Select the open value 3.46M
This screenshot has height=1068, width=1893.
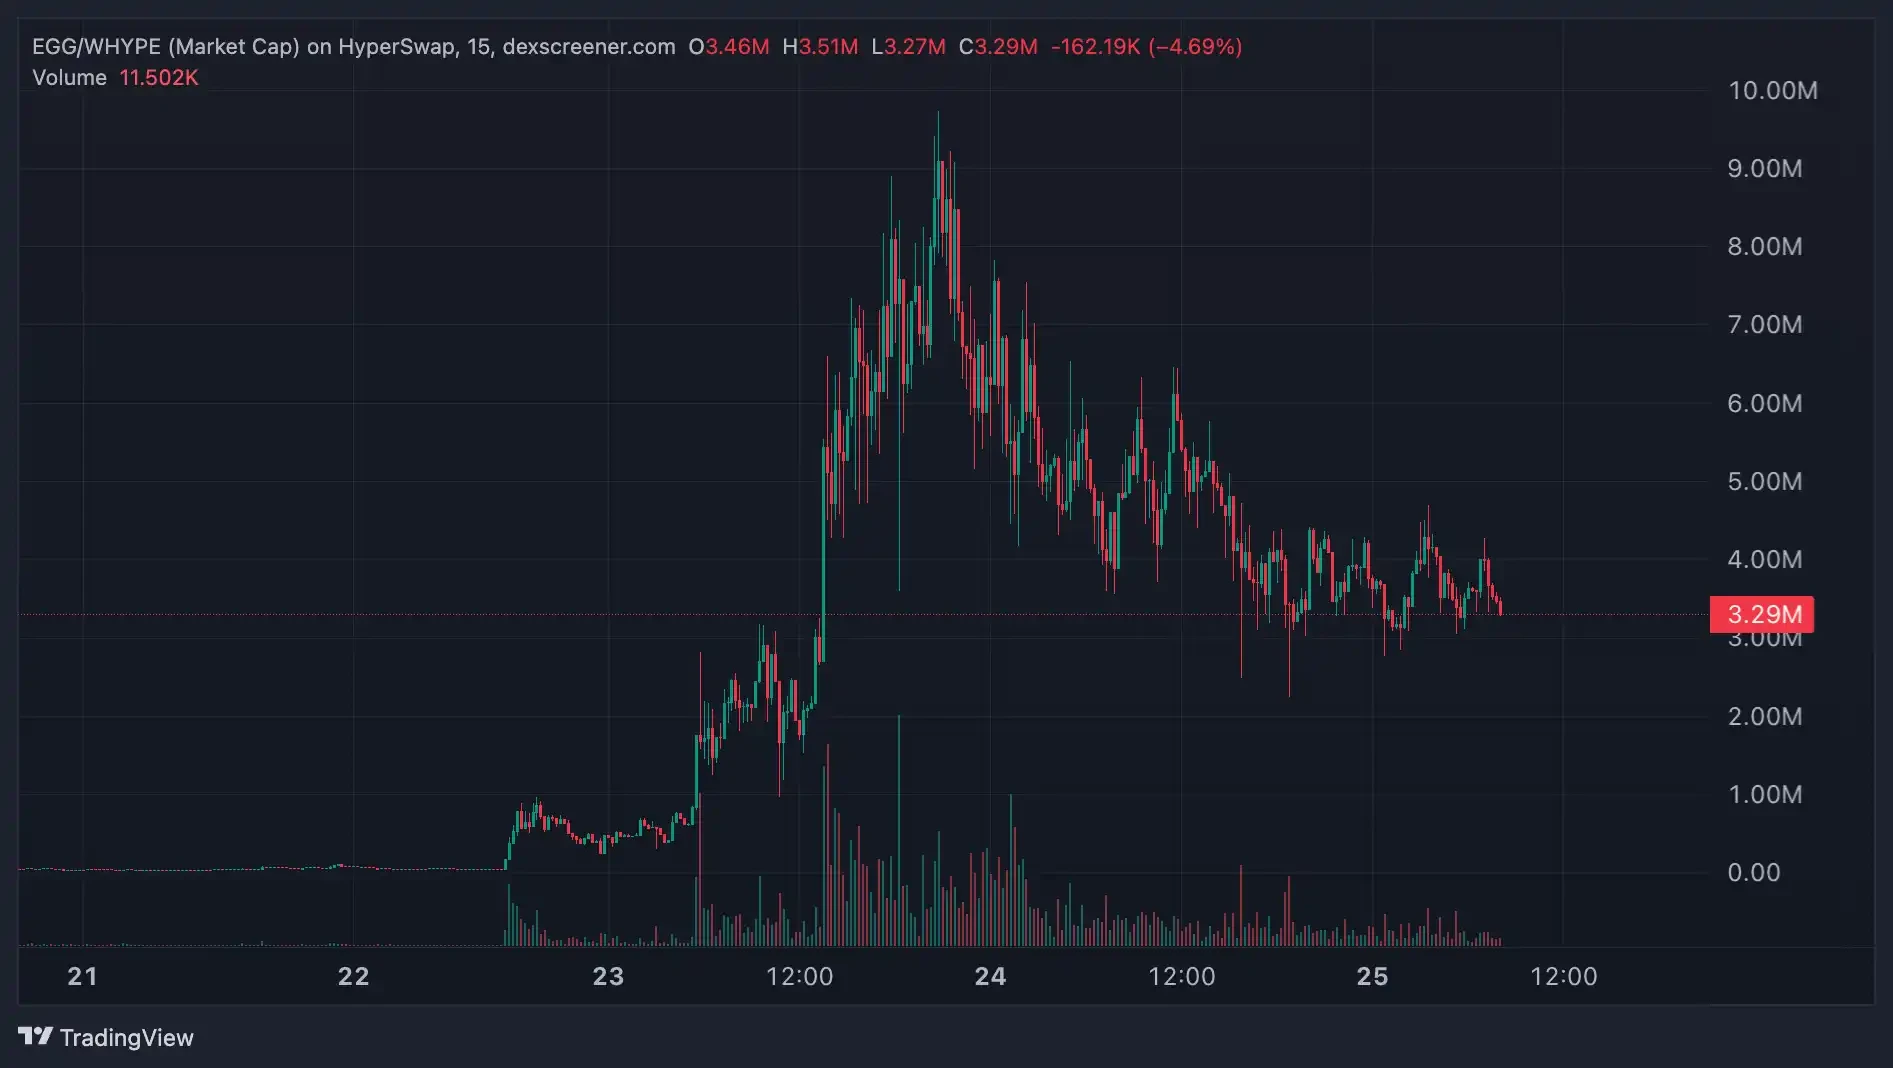pyautogui.click(x=738, y=47)
